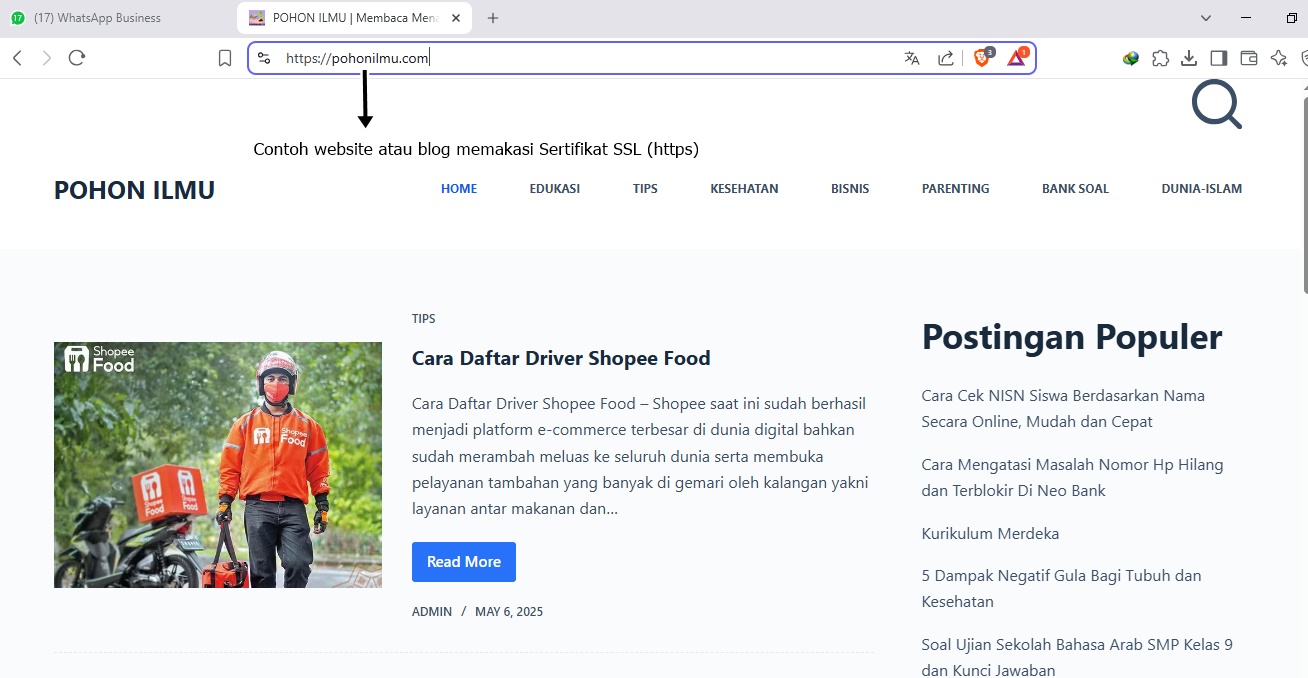Open the Brave Wallet icon
Screen dimensions: 1308x678
[x=1249, y=58]
